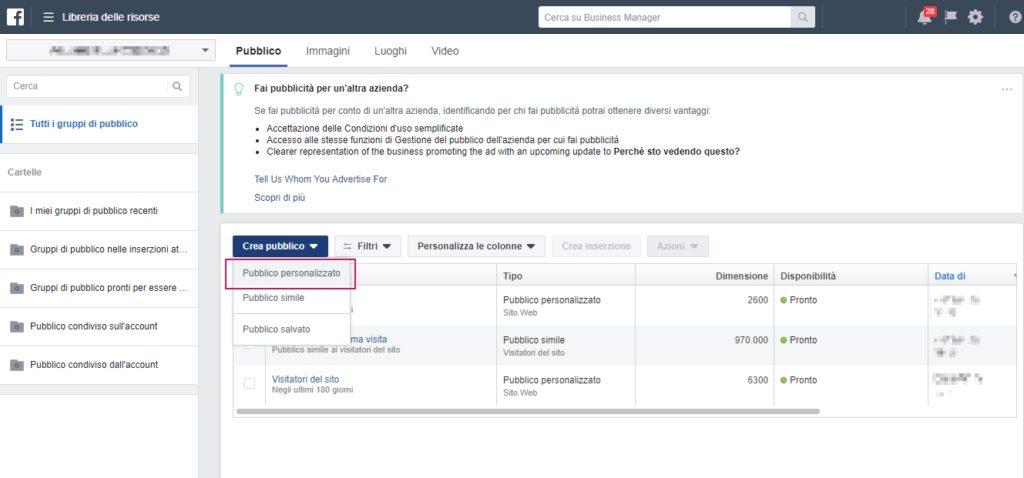Click the three-dots menu on the info banner
The height and width of the screenshot is (478, 1024).
1006,89
